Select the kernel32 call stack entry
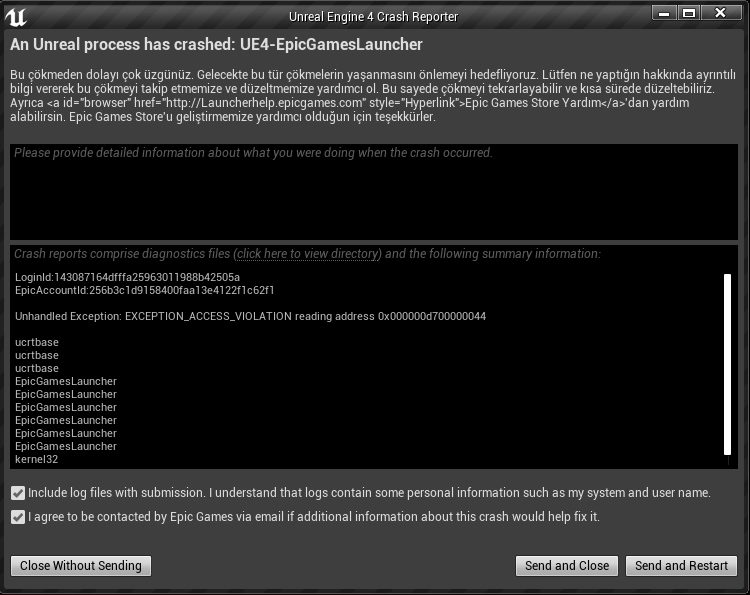The height and width of the screenshot is (595, 750). (x=37, y=460)
